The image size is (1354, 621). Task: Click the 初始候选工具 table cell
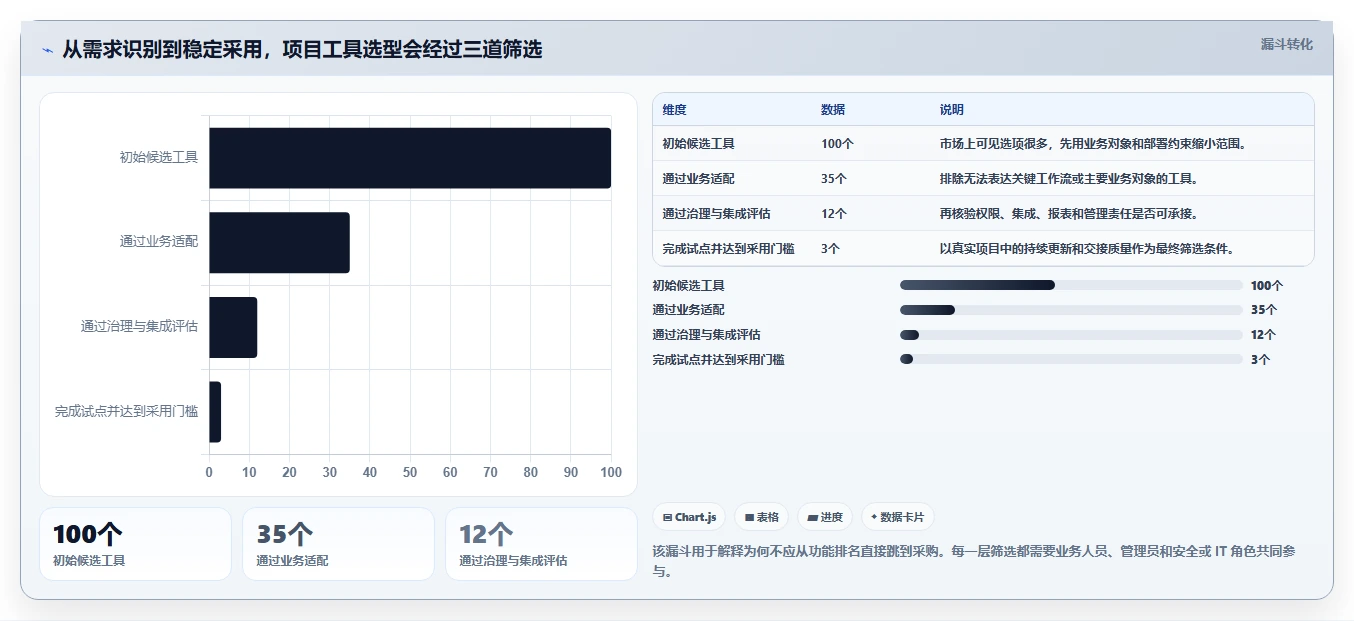(698, 144)
